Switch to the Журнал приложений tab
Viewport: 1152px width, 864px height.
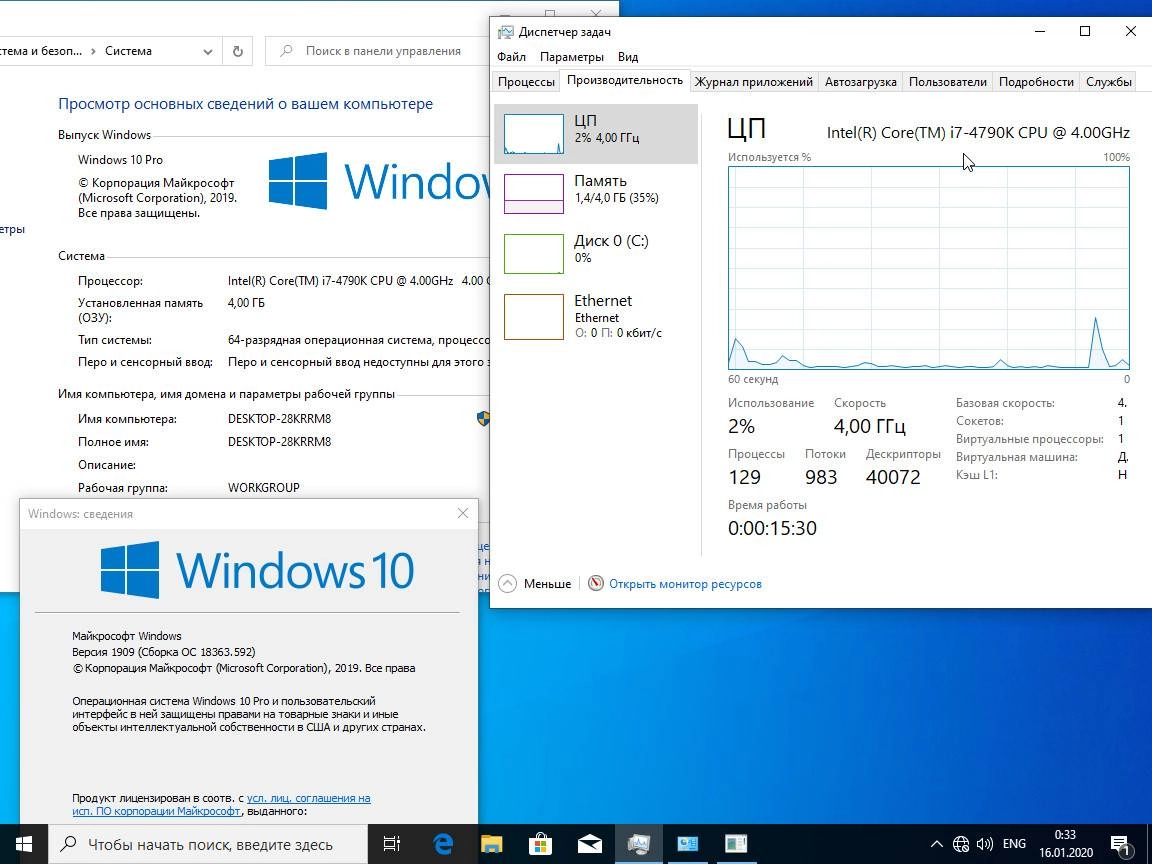754,82
